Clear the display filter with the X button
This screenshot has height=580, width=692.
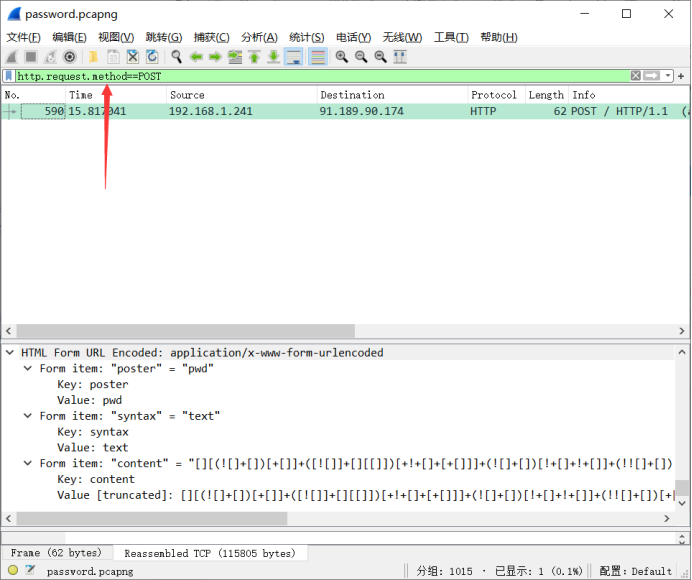click(x=636, y=76)
